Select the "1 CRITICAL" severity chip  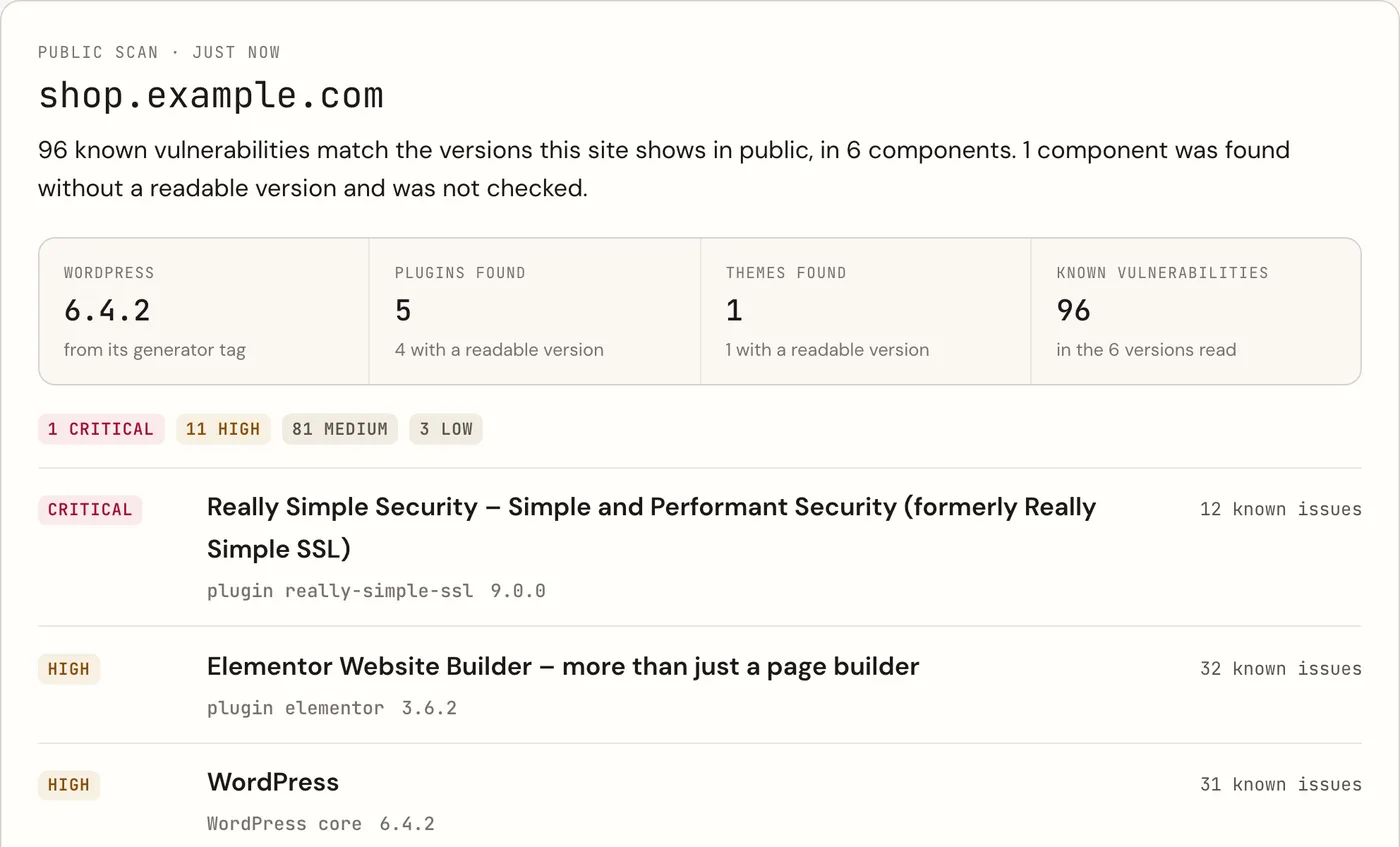pos(101,429)
